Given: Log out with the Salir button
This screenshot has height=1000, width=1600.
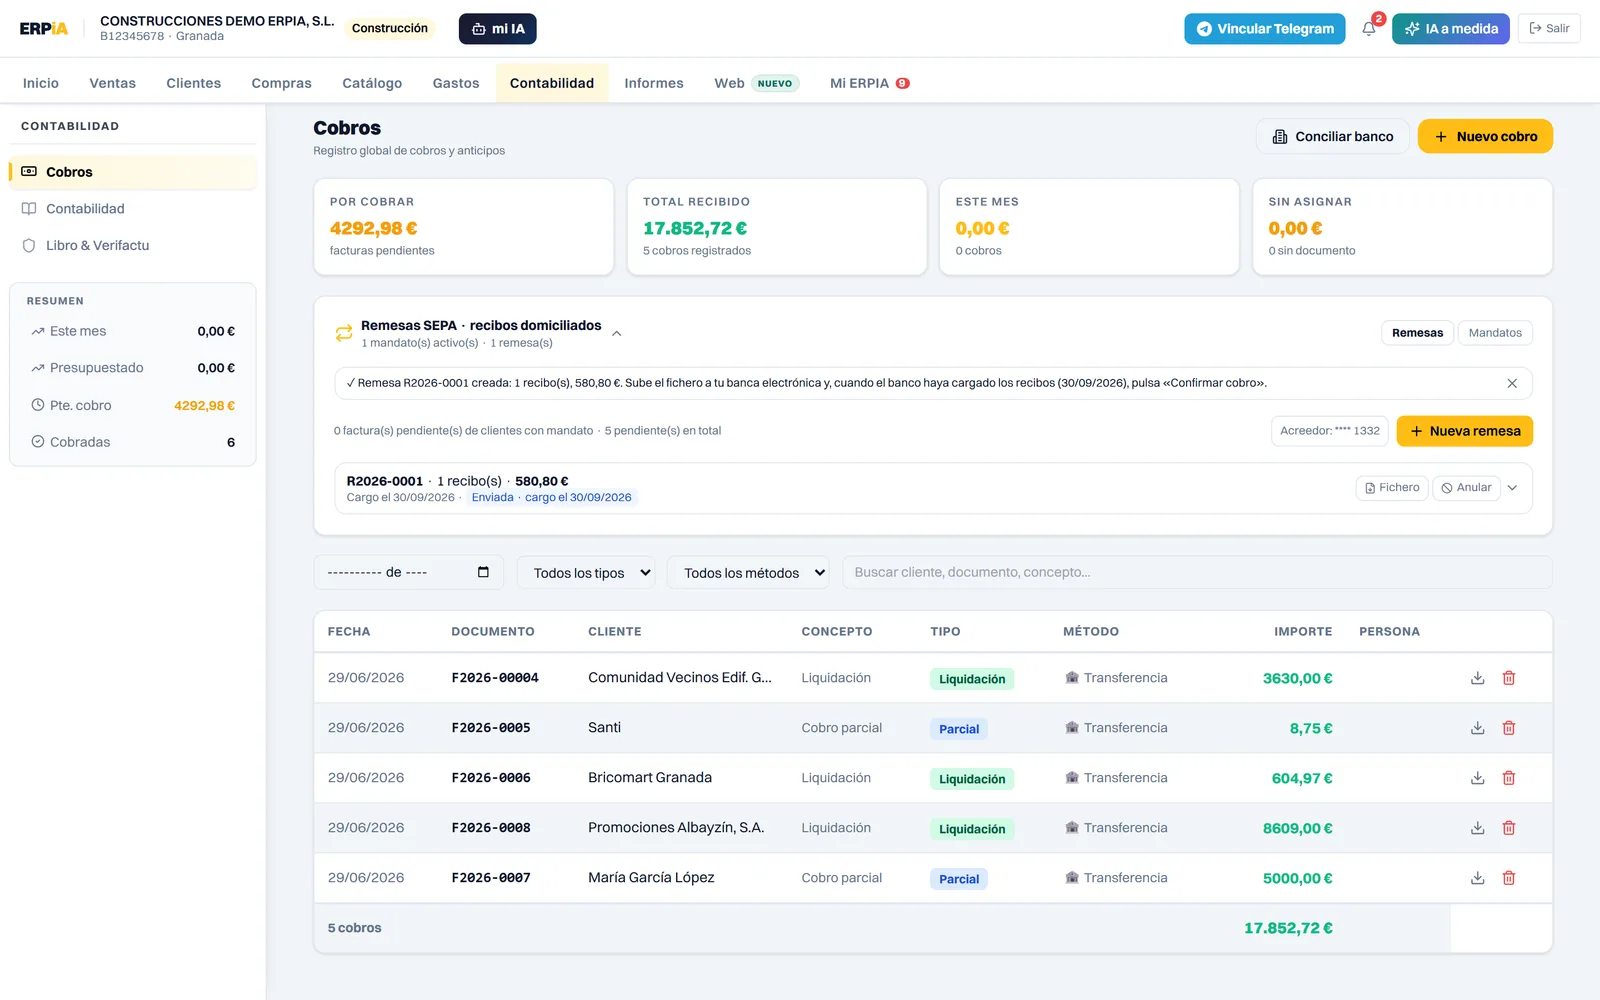Looking at the screenshot, I should click(1549, 29).
